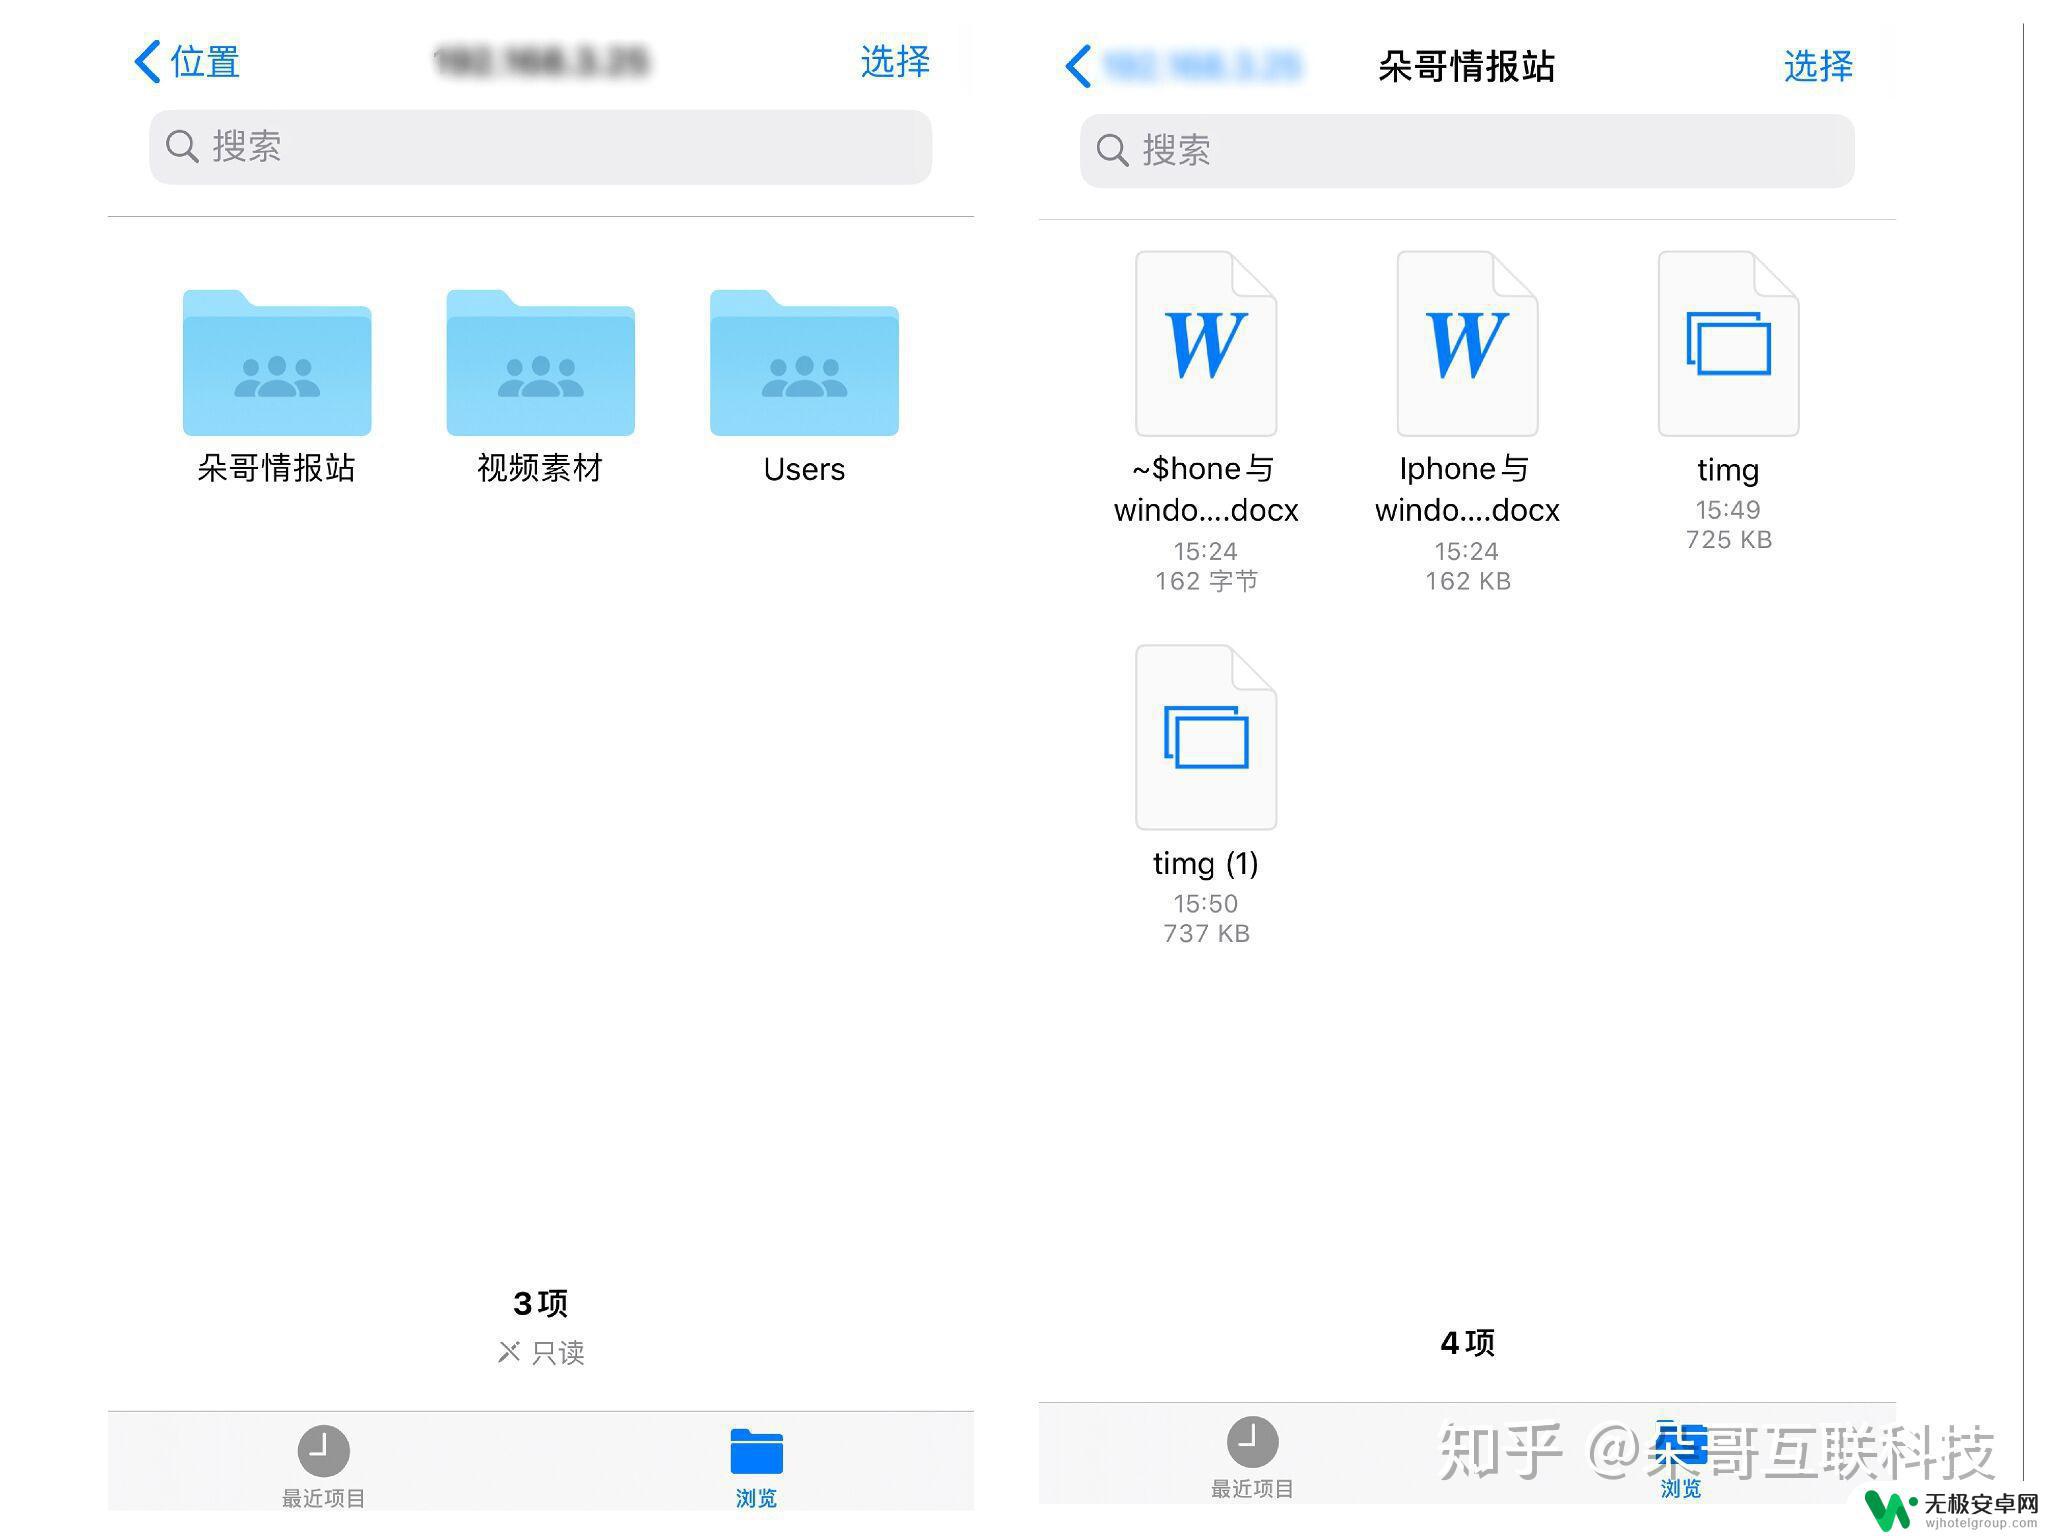Screen dimensions: 2048x1536
Task: Click the '只读' read-only status
Action: coord(541,1353)
